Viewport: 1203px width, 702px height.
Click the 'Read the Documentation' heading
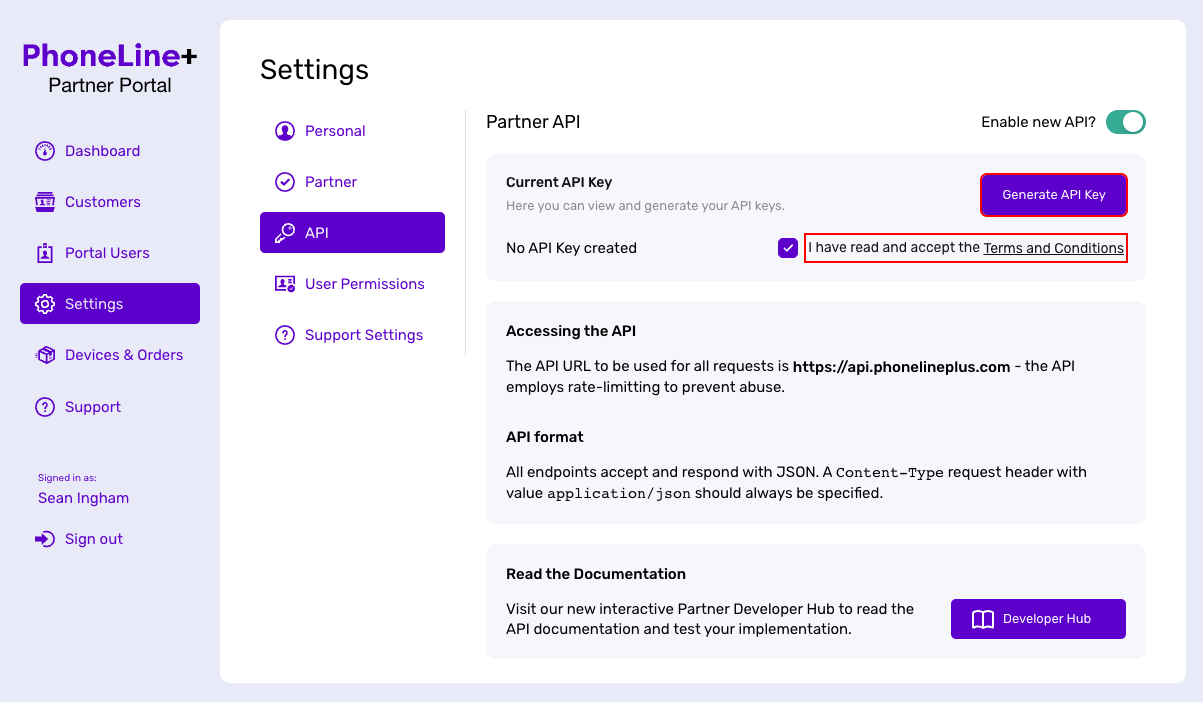[x=596, y=574]
